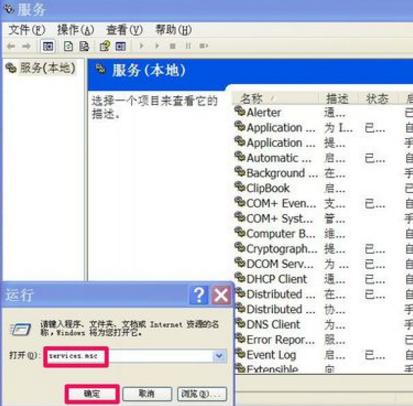This screenshot has width=413, height=406.
Task: Click the Forward arrow toolbar icon
Action: point(26,46)
